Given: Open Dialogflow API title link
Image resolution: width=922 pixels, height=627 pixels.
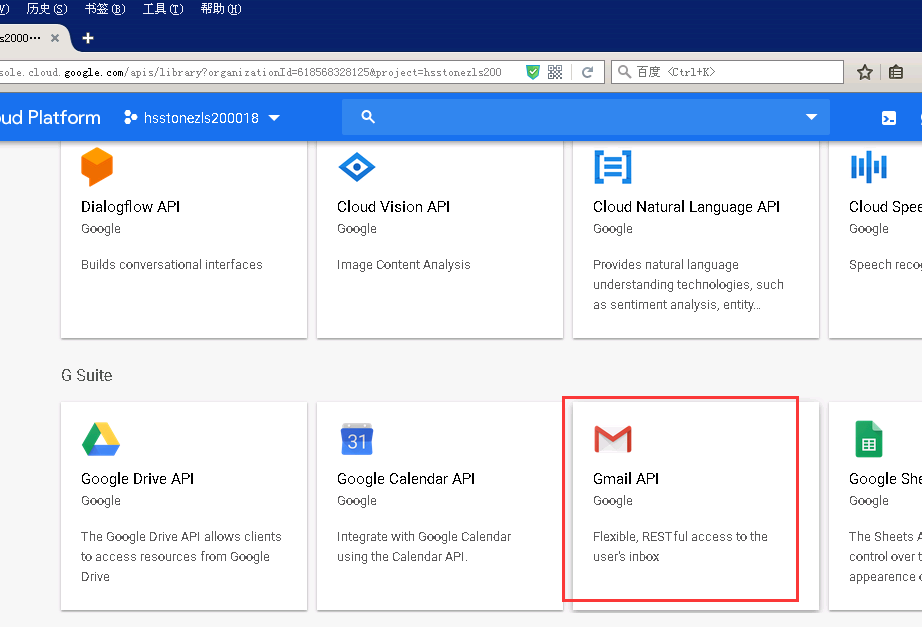Looking at the screenshot, I should 131,207.
